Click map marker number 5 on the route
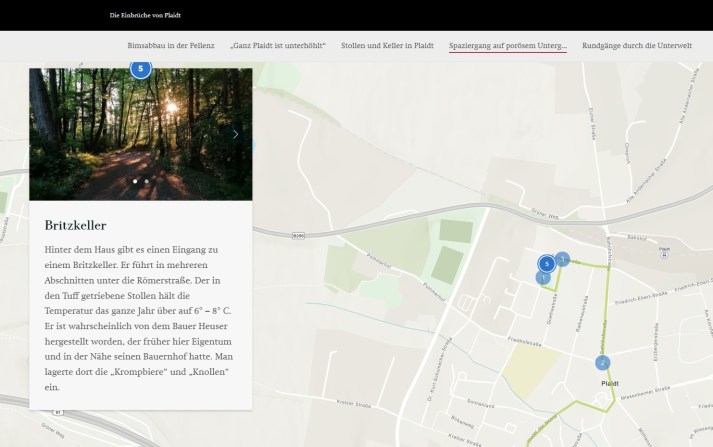Viewport: 713px width, 447px height. pos(546,264)
